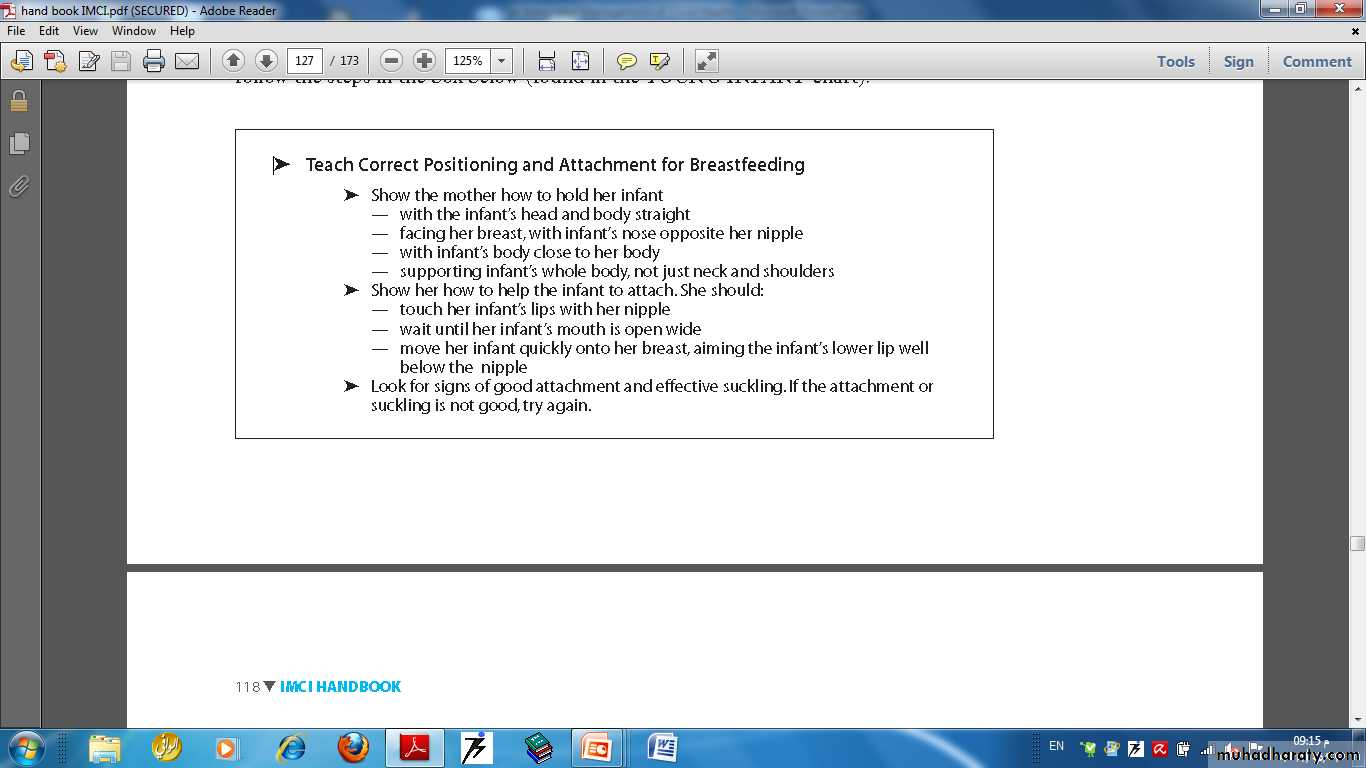Viewport: 1366px width, 768px height.
Task: Zoom out with the minus button
Action: pos(392,61)
